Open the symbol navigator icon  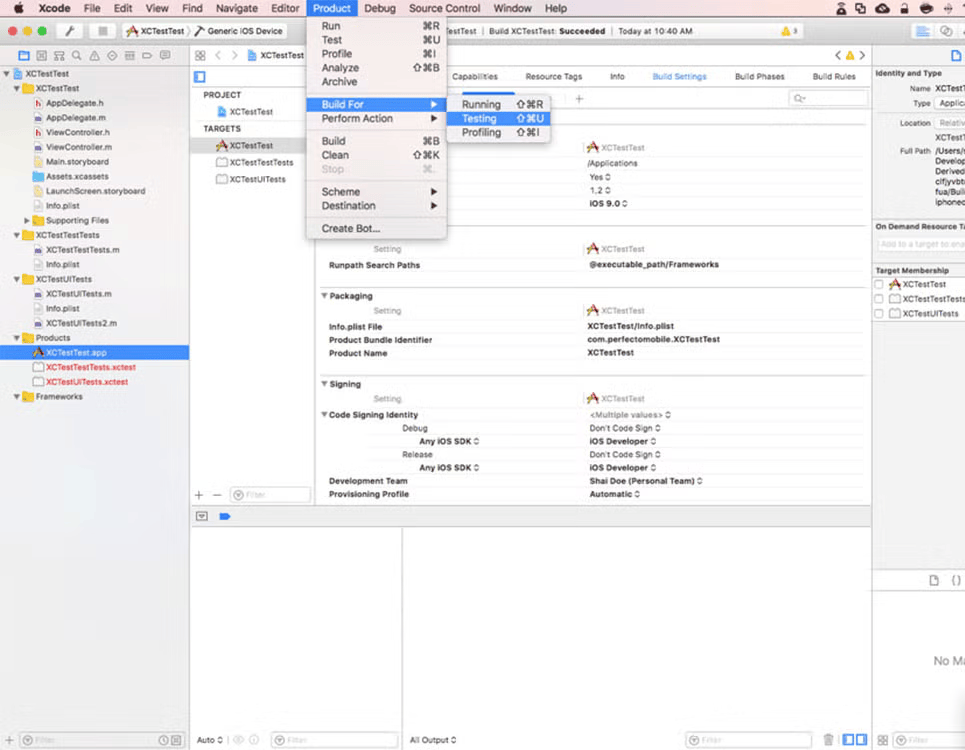pyautogui.click(x=41, y=55)
